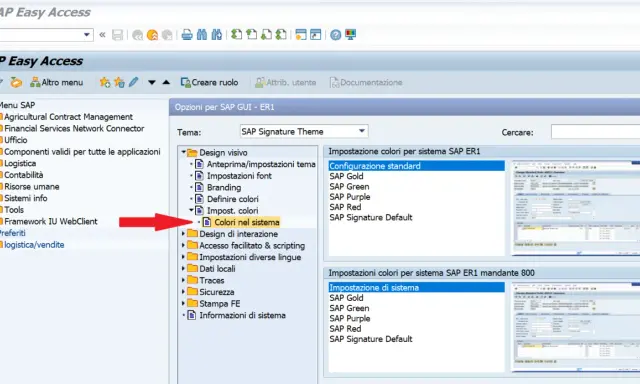The height and width of the screenshot is (384, 640).
Task: Select Impostazioni font tree entry
Action: pyautogui.click(x=239, y=176)
